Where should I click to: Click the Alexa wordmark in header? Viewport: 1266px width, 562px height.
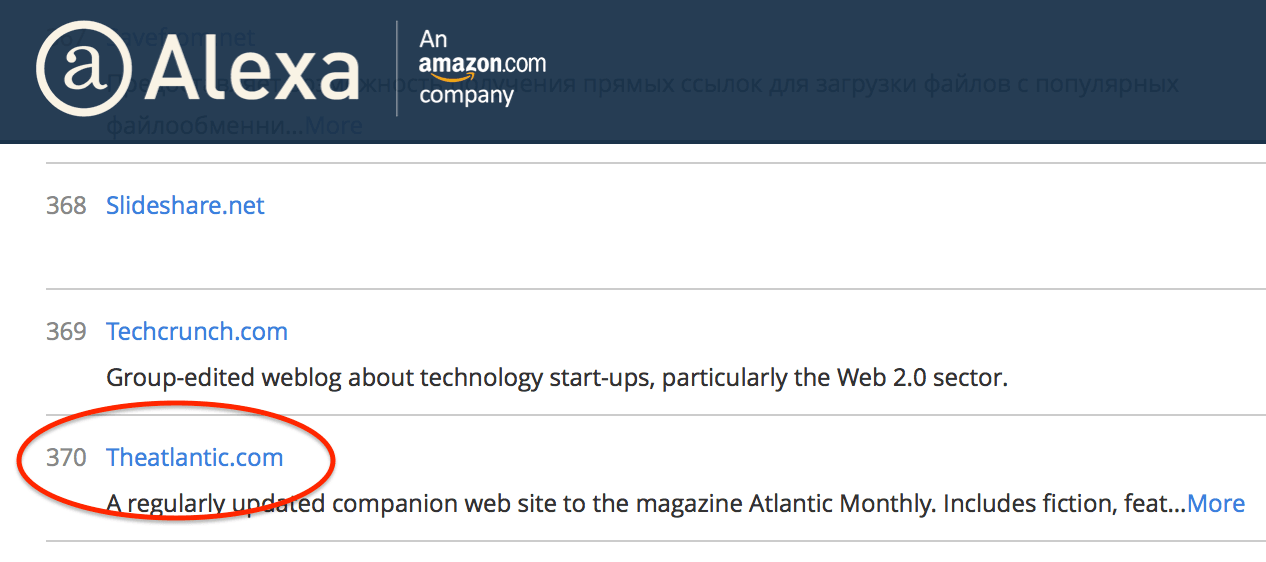coord(251,70)
